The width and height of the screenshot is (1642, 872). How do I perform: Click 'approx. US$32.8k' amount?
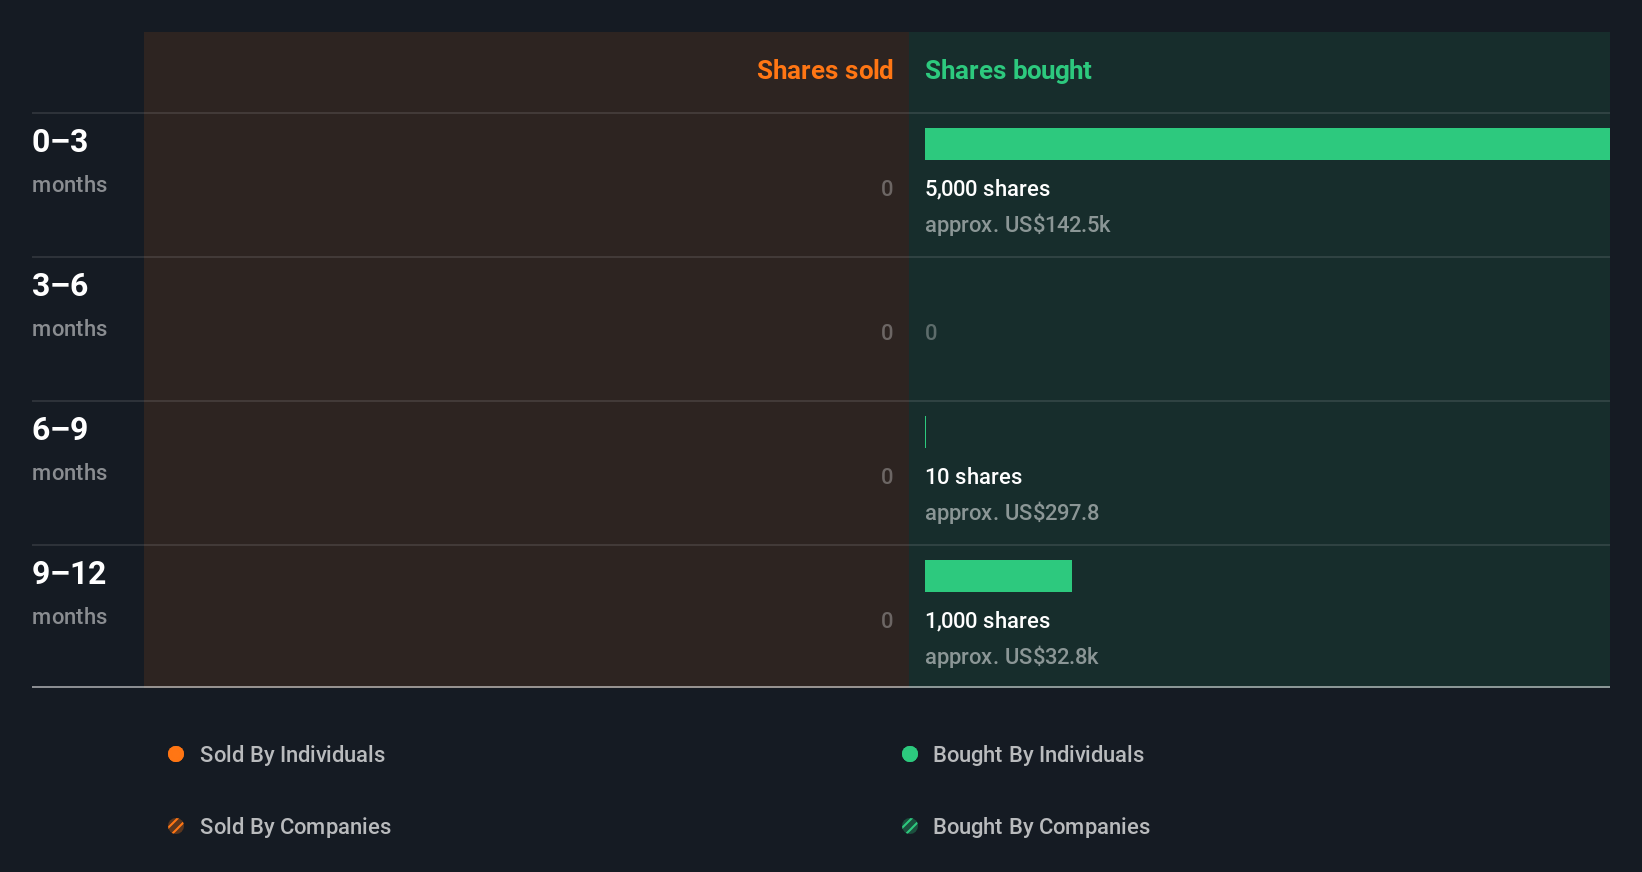pos(1011,656)
